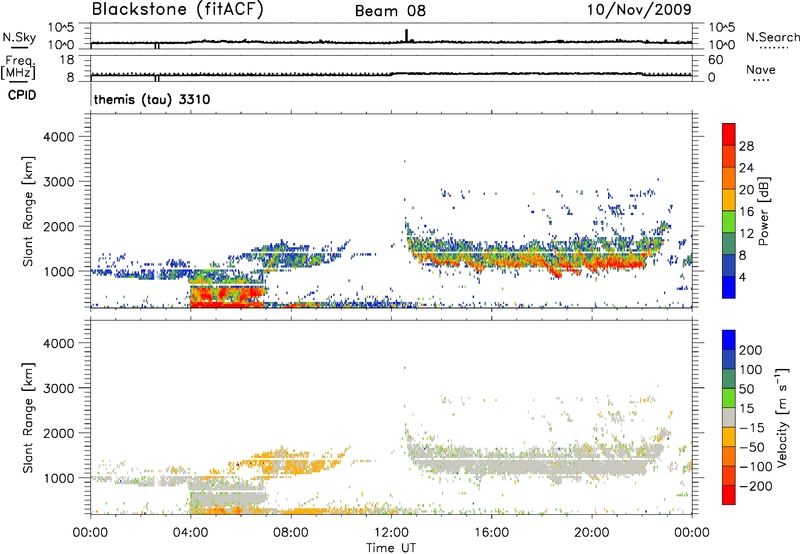Click the "Freq. [MHz]" axis label

pos(18,67)
